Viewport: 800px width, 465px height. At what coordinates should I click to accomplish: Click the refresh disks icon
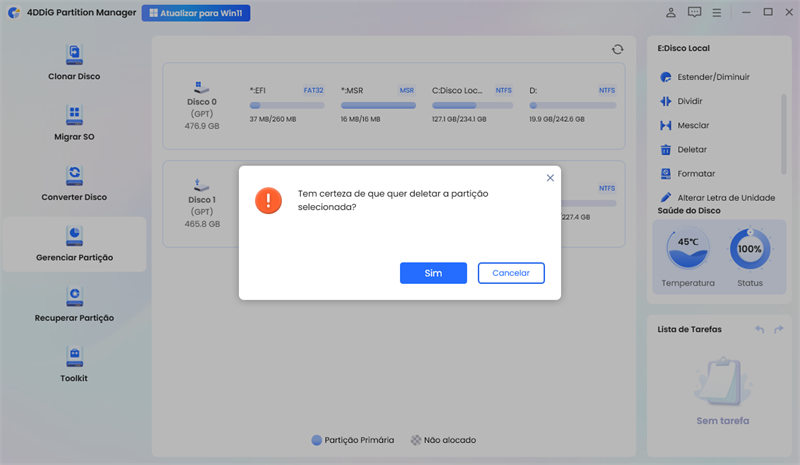(617, 49)
